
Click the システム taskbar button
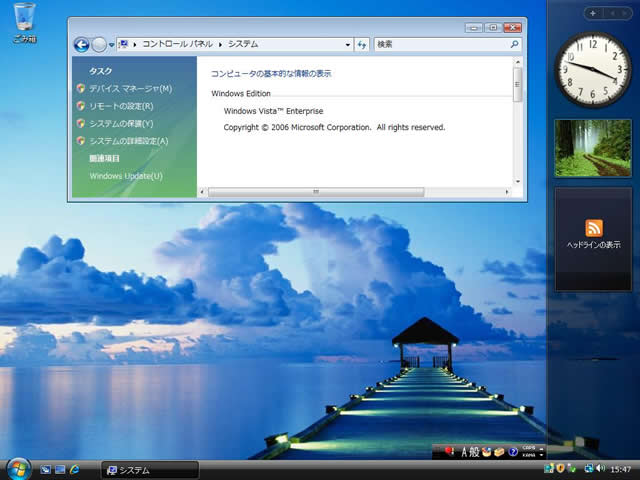[x=149, y=469]
